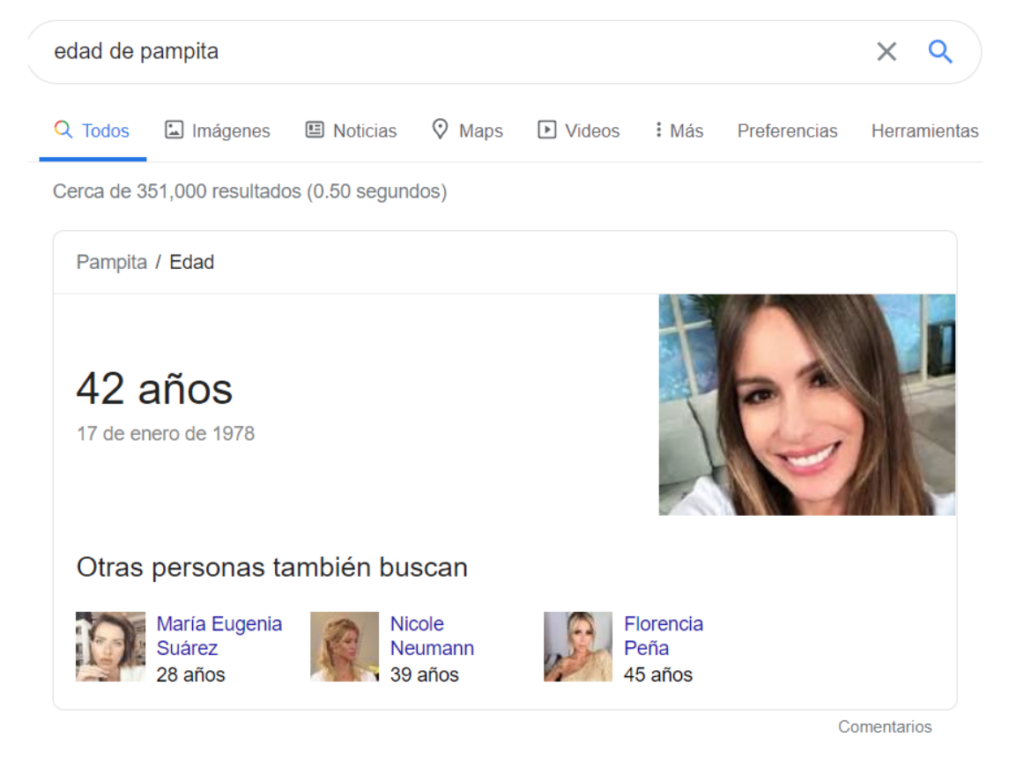The width and height of the screenshot is (1024, 760).
Task: Click inside the search field text
Action: pos(136,51)
